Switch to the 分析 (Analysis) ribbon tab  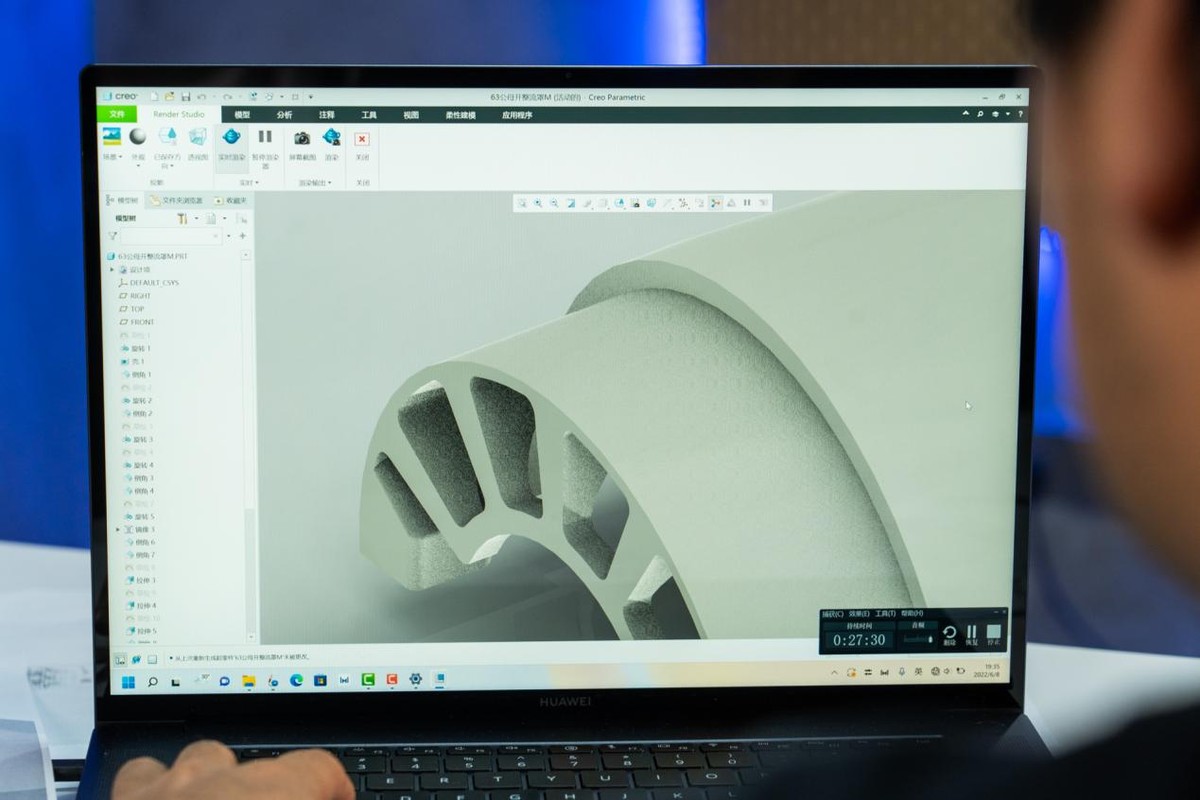[x=285, y=115]
